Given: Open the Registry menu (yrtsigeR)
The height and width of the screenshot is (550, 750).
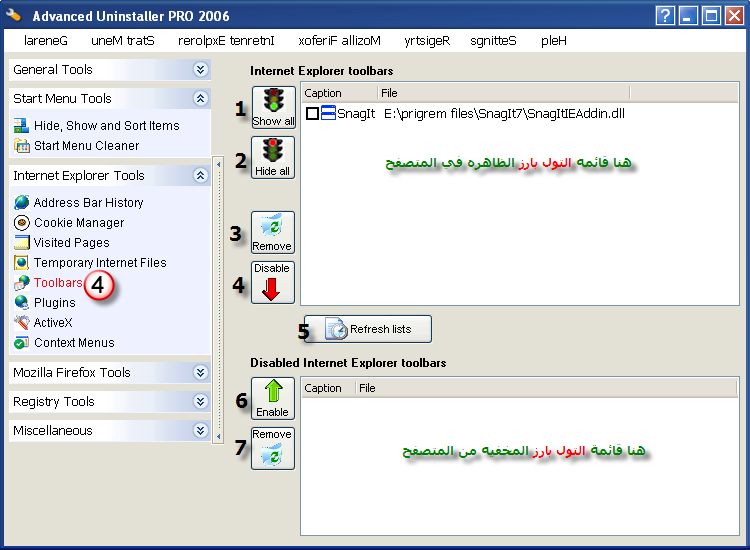Looking at the screenshot, I should tap(427, 41).
